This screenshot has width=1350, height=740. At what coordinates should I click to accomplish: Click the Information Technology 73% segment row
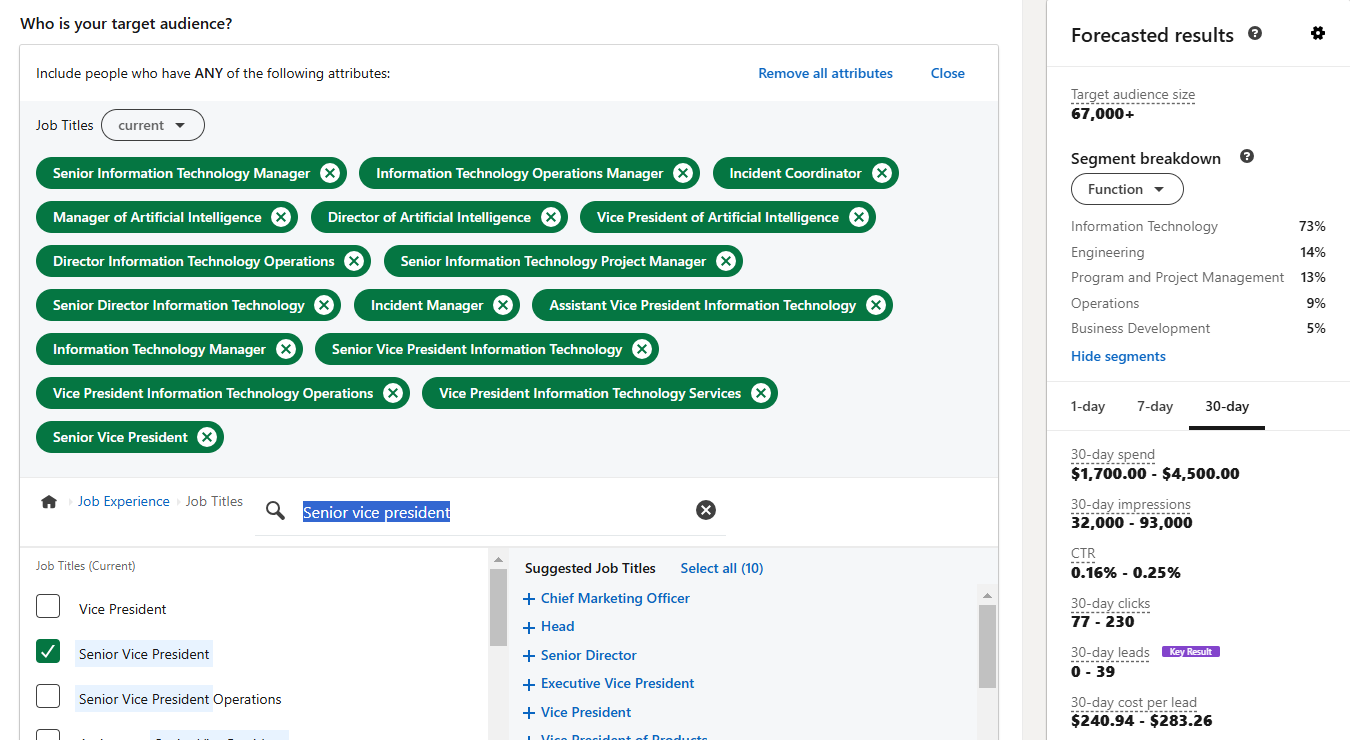[1198, 227]
